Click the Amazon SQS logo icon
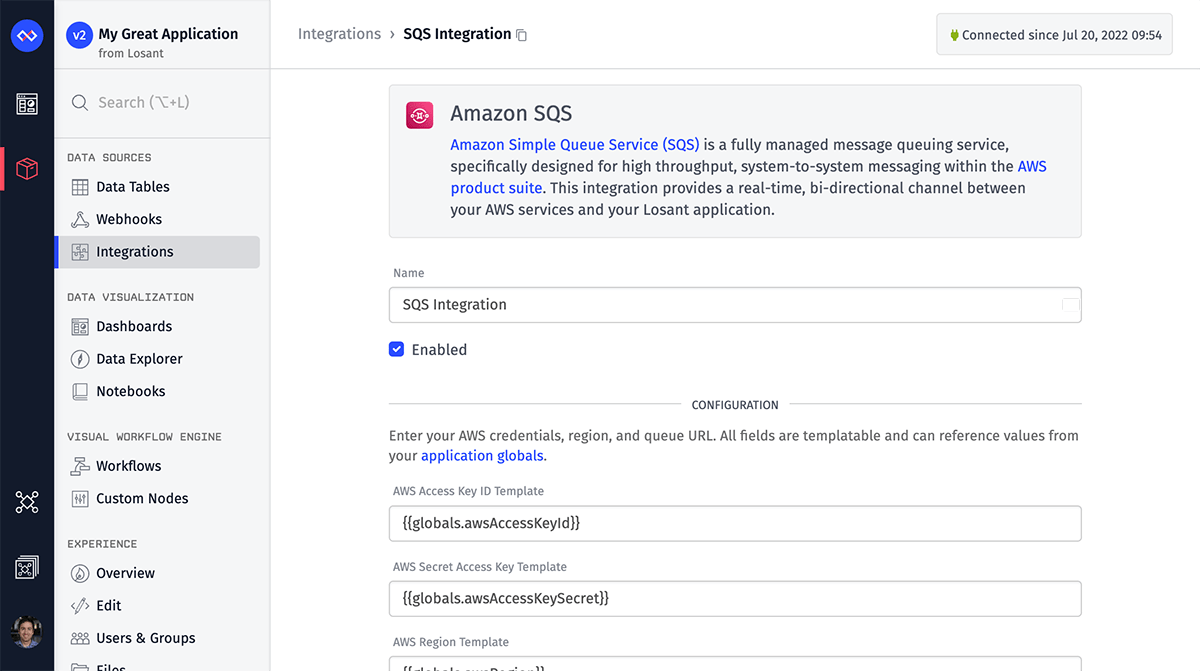The image size is (1200, 671). 419,115
